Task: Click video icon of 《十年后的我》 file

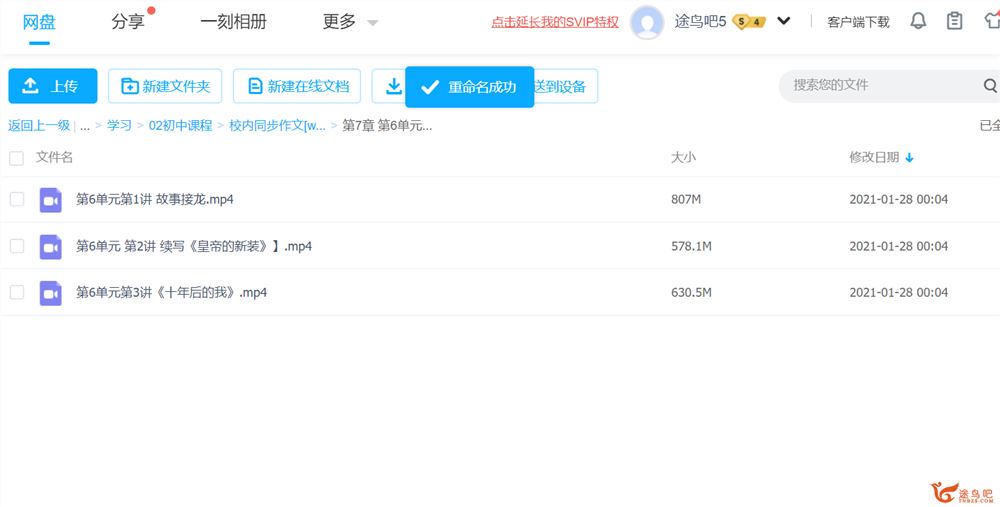Action: (50, 293)
